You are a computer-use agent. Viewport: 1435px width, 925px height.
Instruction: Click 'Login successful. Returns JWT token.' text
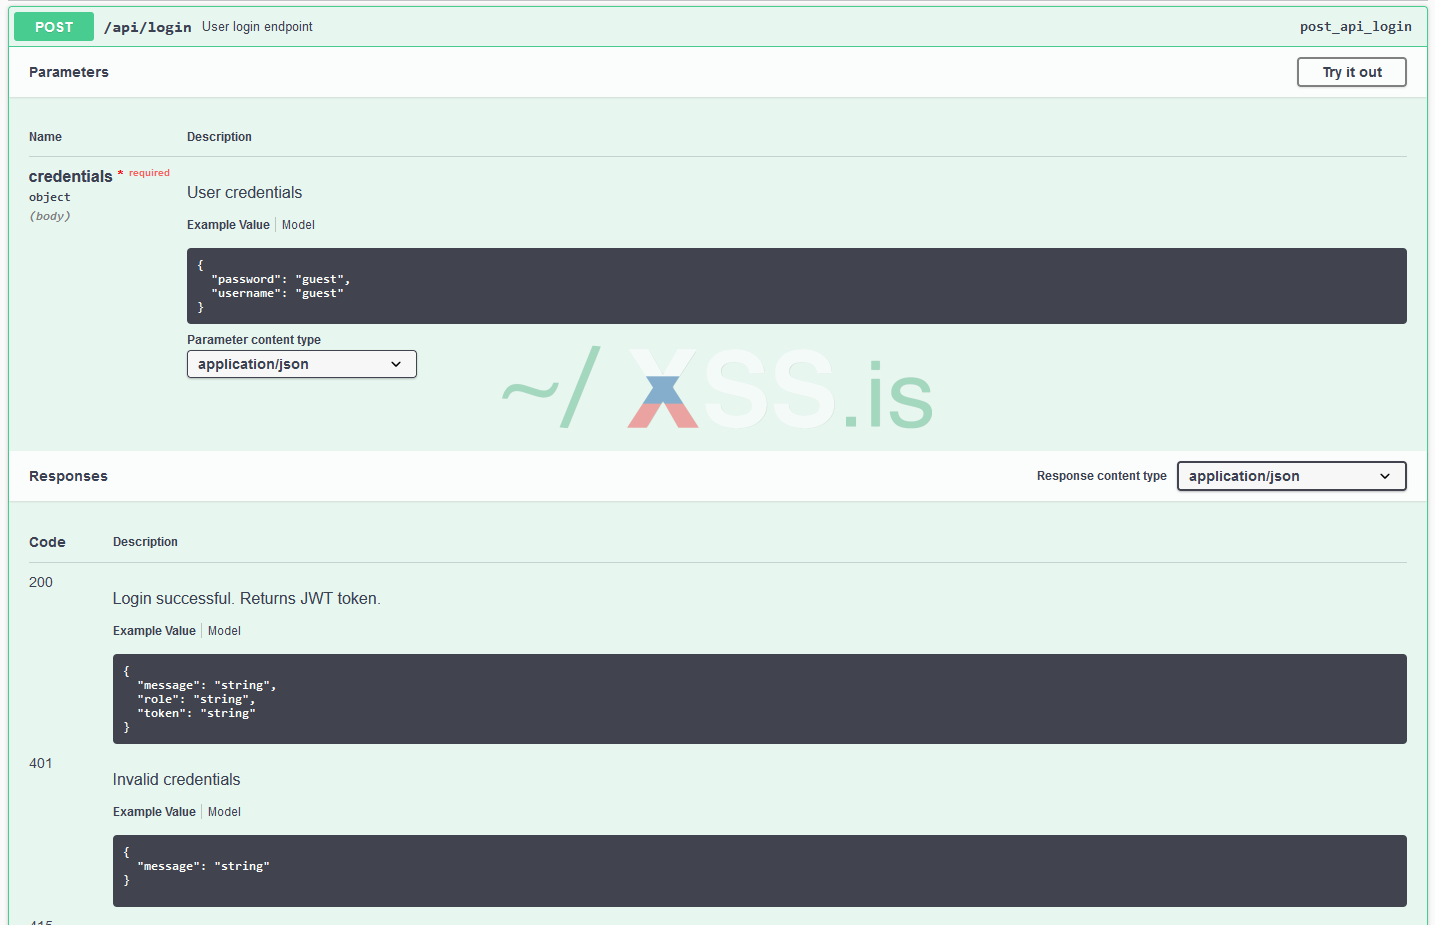(x=247, y=599)
